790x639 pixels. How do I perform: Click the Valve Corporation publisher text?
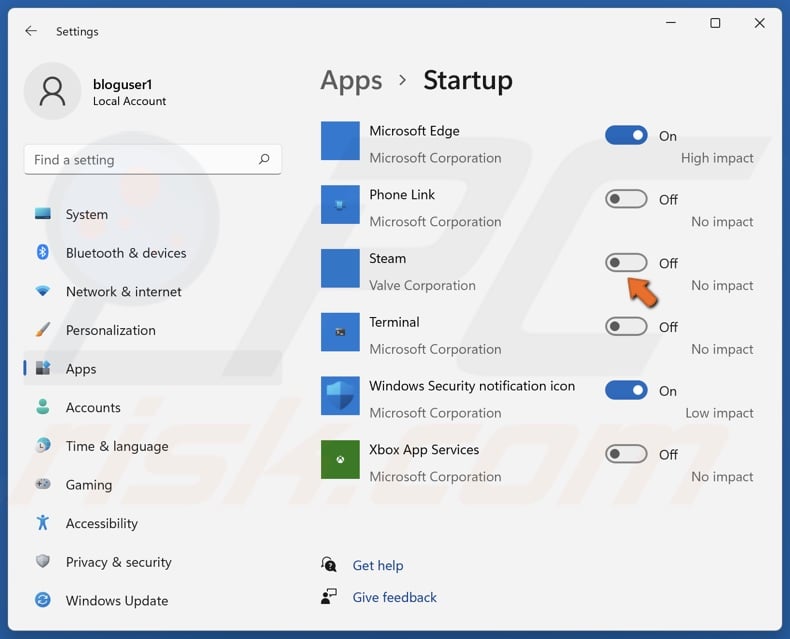point(422,285)
